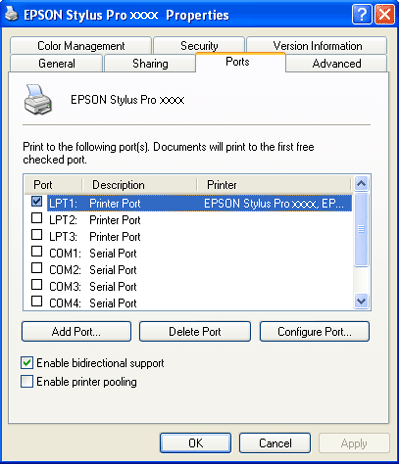400x465 pixels.
Task: Switch to the Color Management tab
Action: [81, 46]
